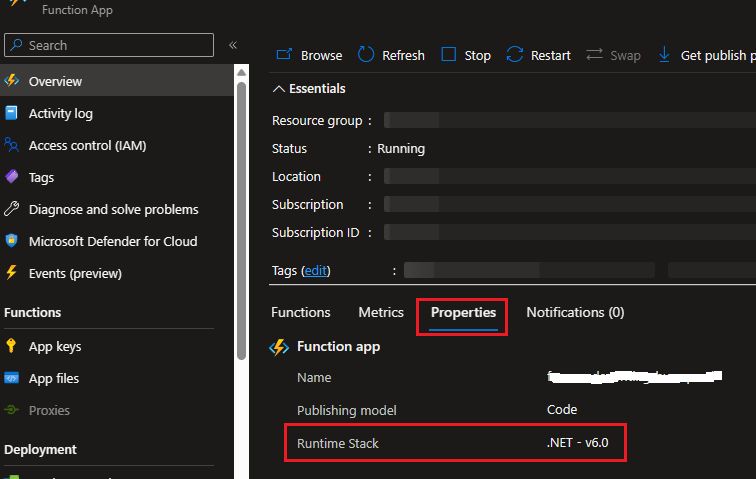Screen dimensions: 756x479
Task: Focus the sidebar Search field
Action: (x=109, y=45)
